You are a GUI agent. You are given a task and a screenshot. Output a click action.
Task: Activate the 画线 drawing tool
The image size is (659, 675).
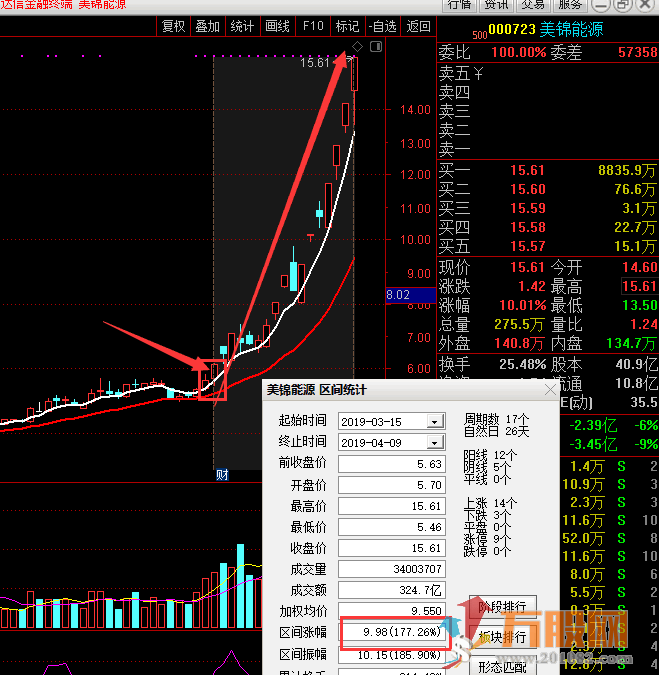point(278,26)
